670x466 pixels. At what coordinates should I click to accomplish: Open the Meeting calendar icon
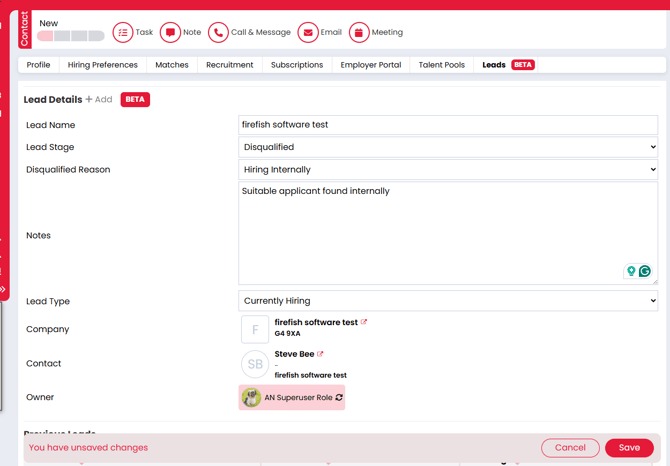pos(359,33)
